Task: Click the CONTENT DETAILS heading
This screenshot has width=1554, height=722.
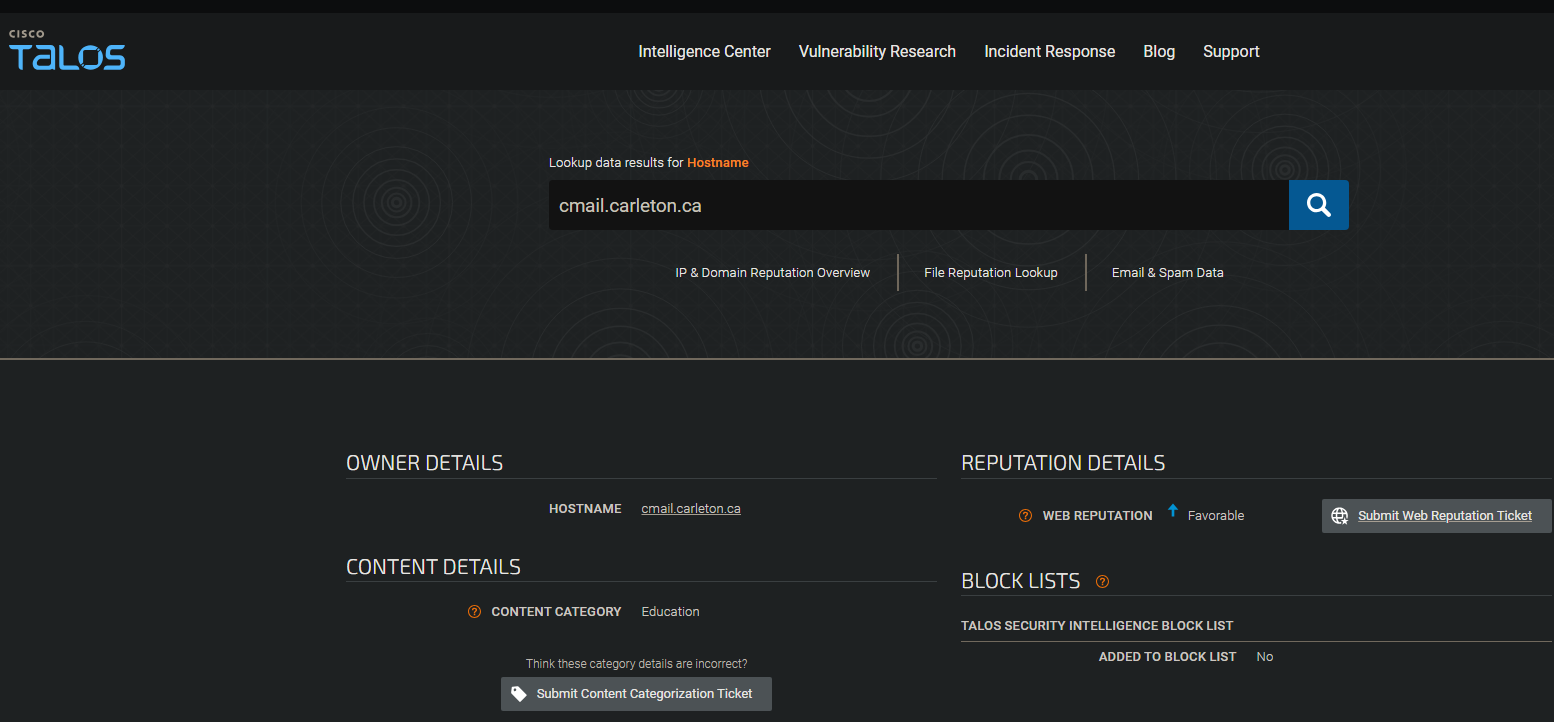Action: (x=433, y=567)
